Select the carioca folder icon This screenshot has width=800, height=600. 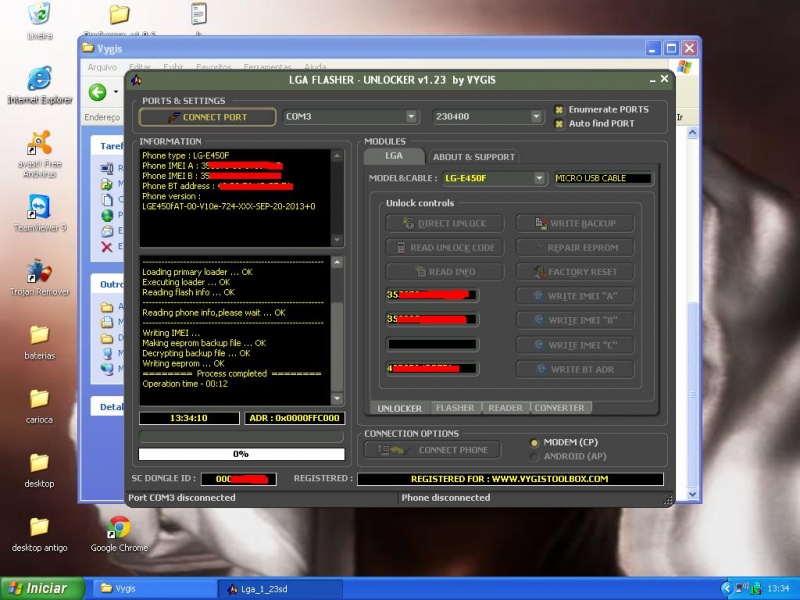[39, 406]
